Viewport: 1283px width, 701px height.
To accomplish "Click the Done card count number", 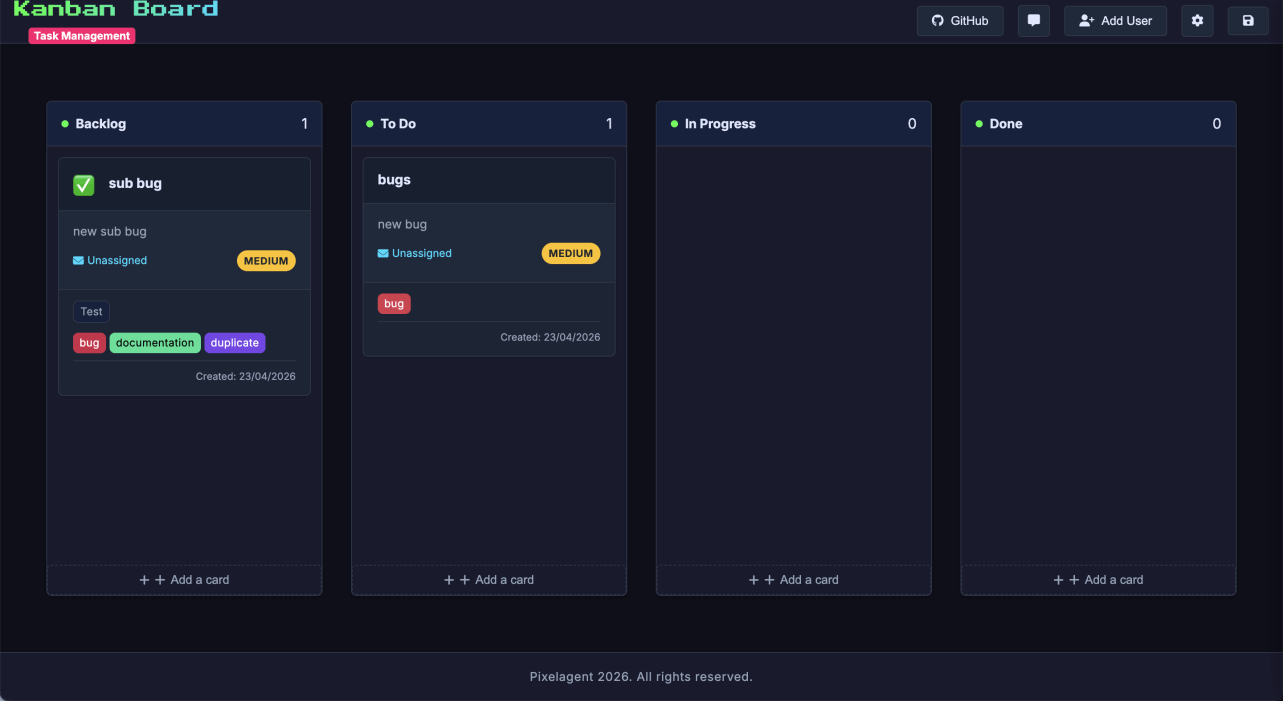I will pyautogui.click(x=1217, y=124).
